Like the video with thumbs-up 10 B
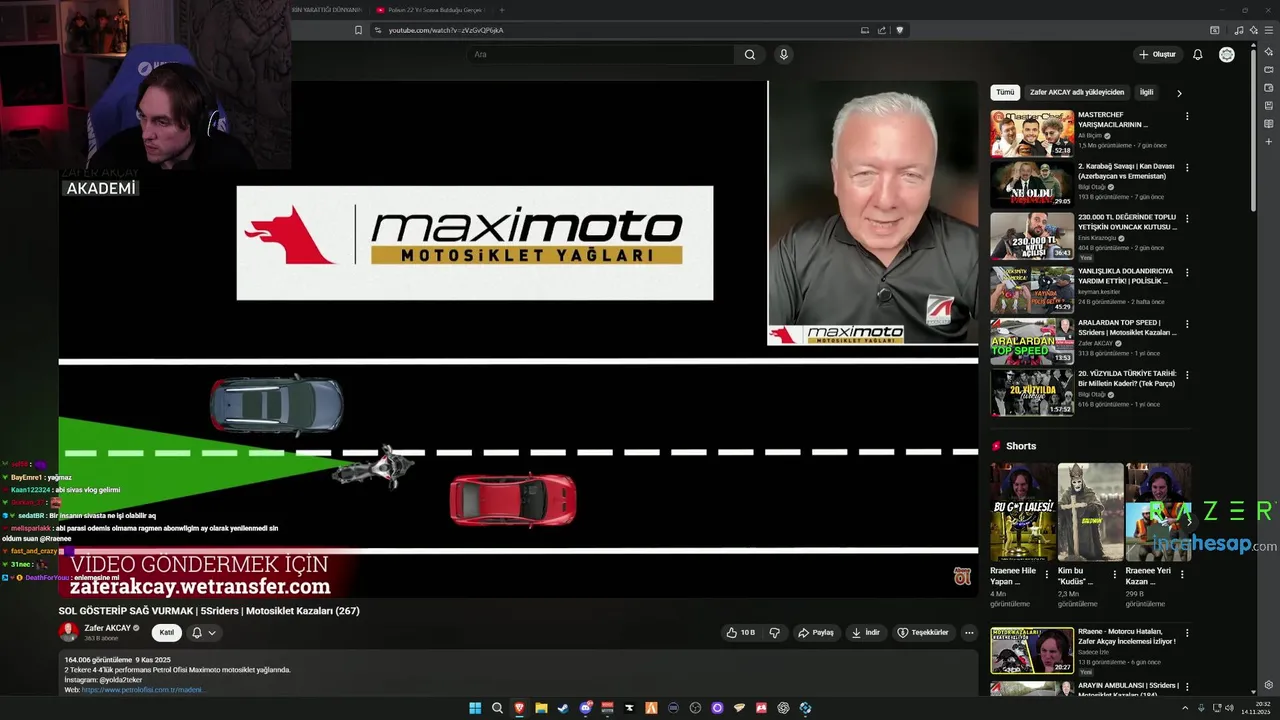Screen dimensions: 1280x720 (x=740, y=632)
